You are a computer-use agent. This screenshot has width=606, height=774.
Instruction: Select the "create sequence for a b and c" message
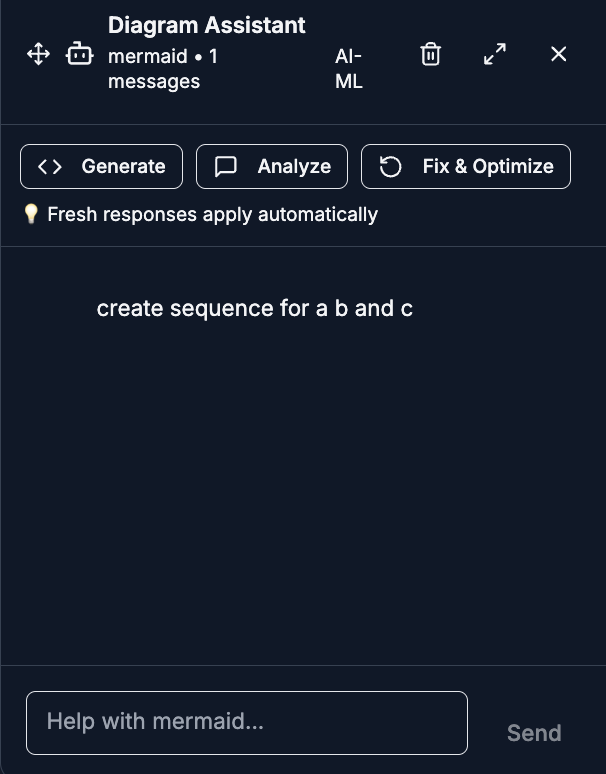point(255,309)
